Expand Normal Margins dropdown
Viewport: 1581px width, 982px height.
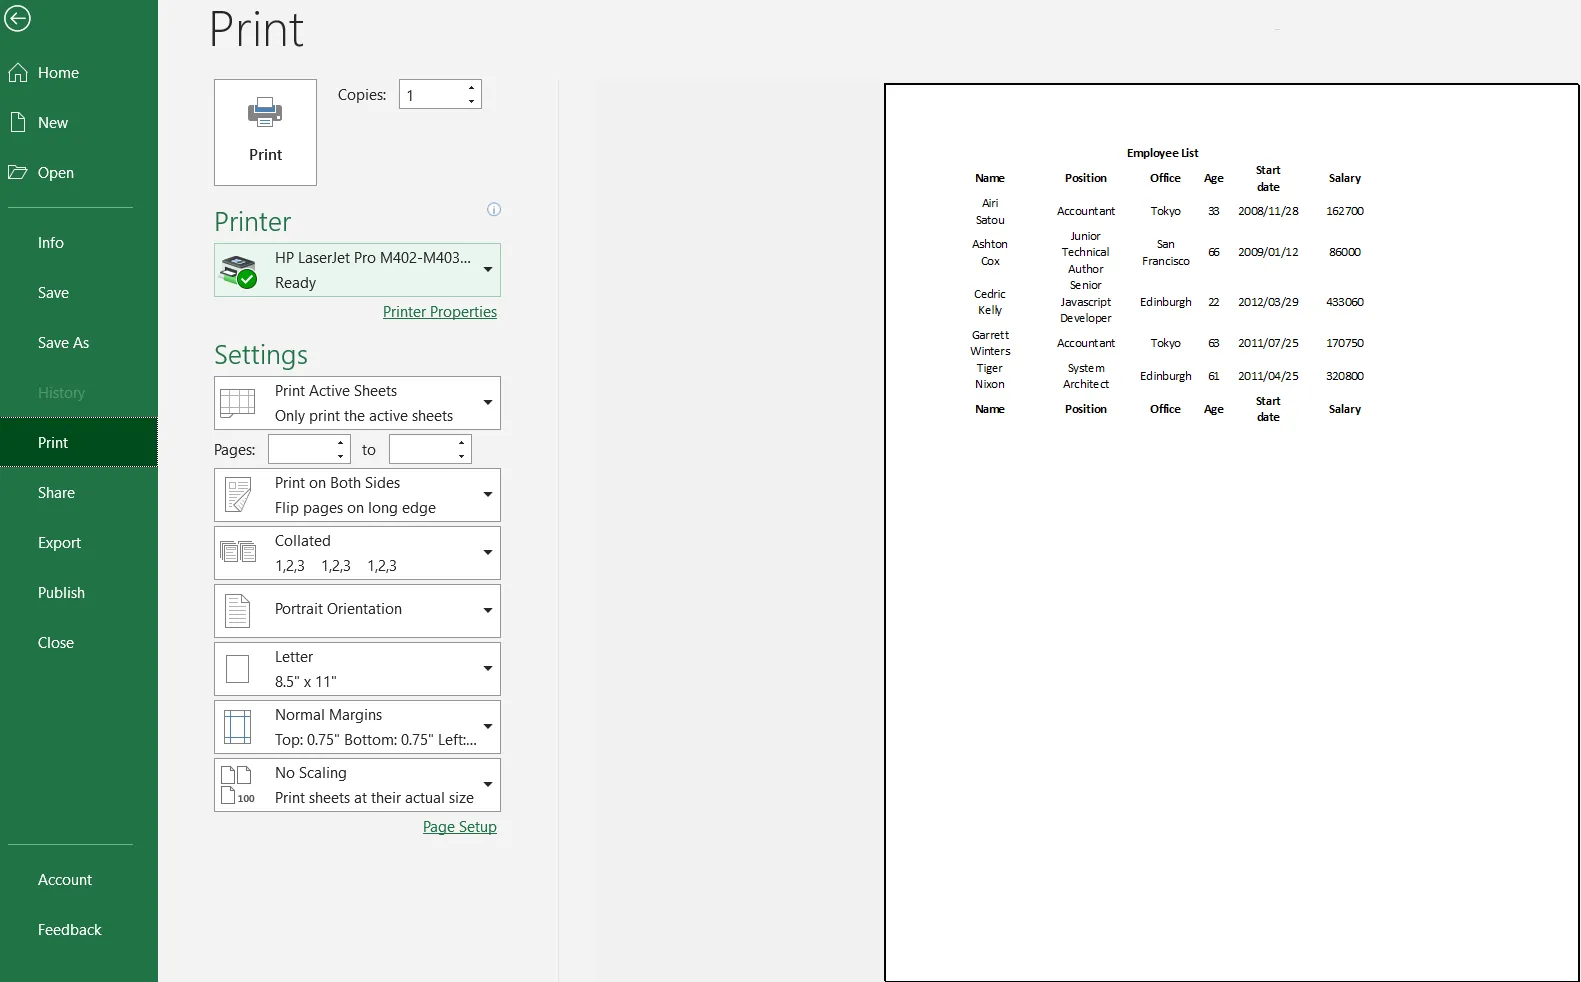(488, 727)
